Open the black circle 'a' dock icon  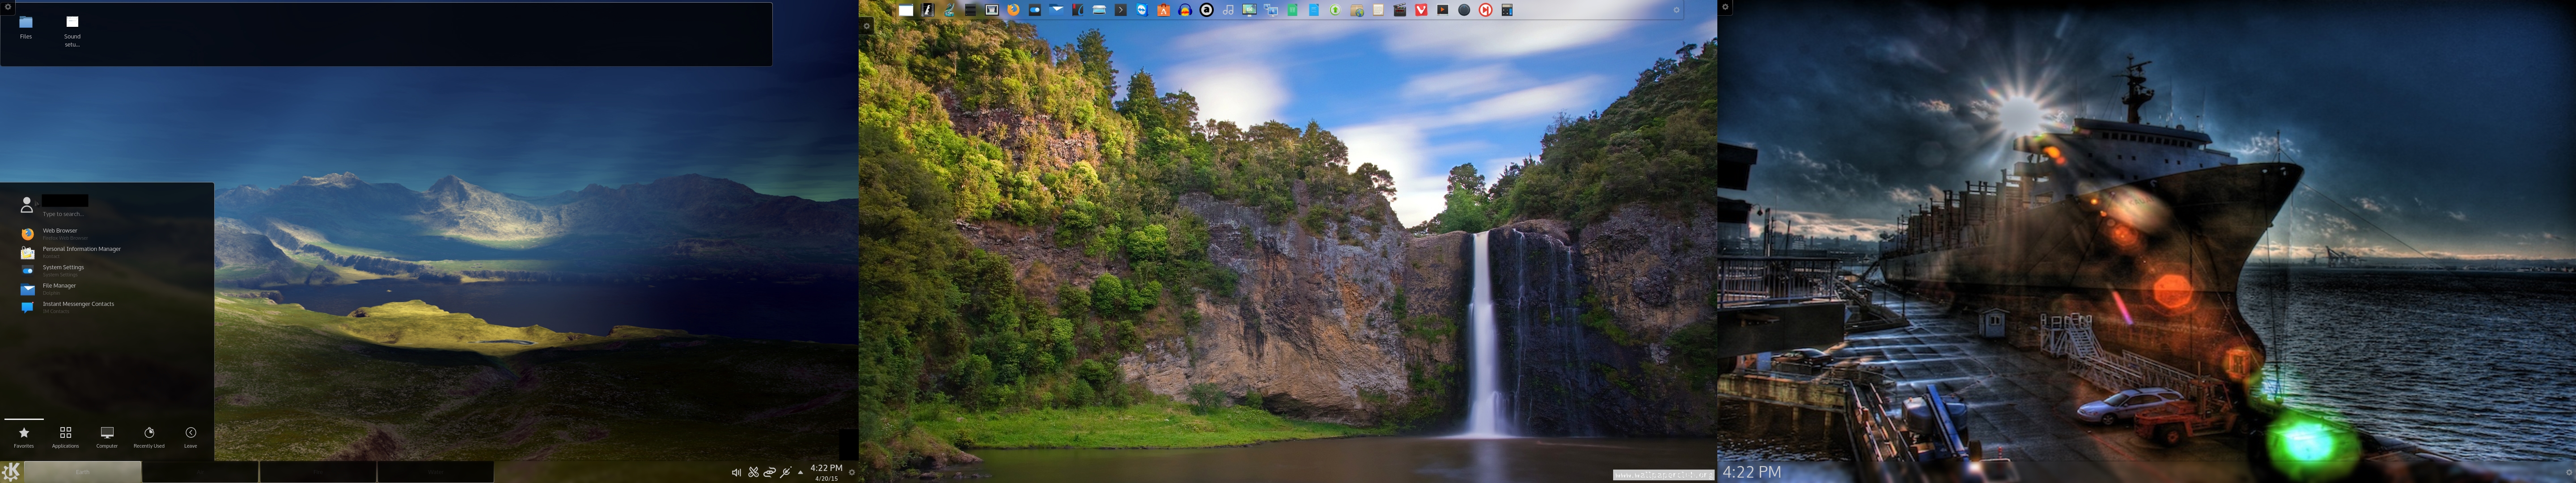pos(1206,10)
